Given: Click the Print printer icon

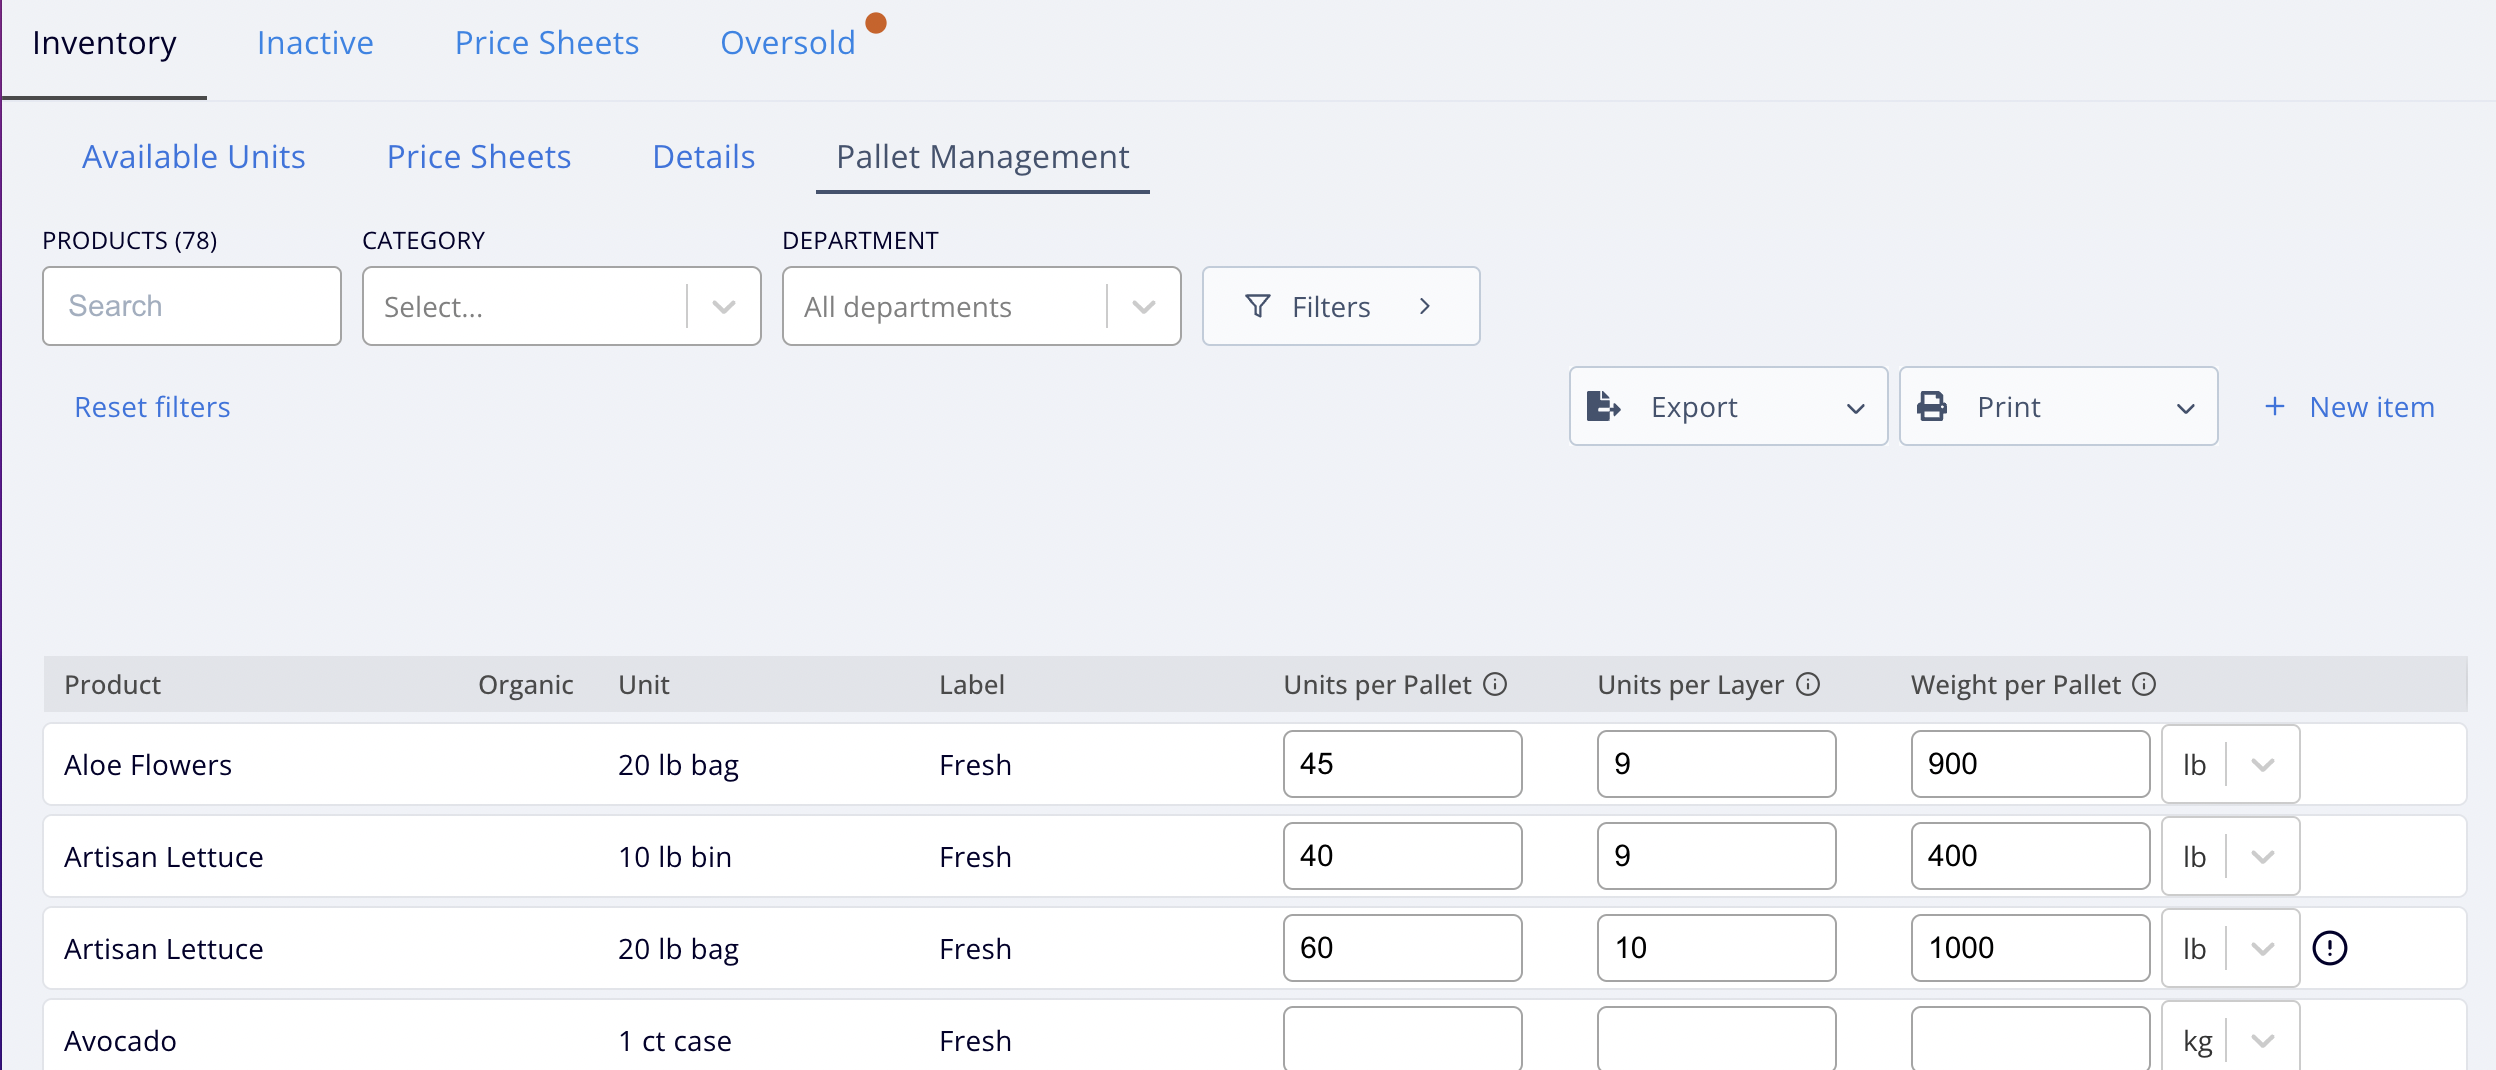Looking at the screenshot, I should point(1932,406).
